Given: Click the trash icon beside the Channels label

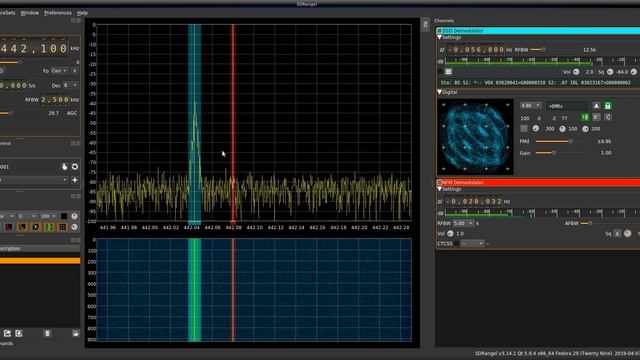Looking at the screenshot, I should click(x=425, y=24).
